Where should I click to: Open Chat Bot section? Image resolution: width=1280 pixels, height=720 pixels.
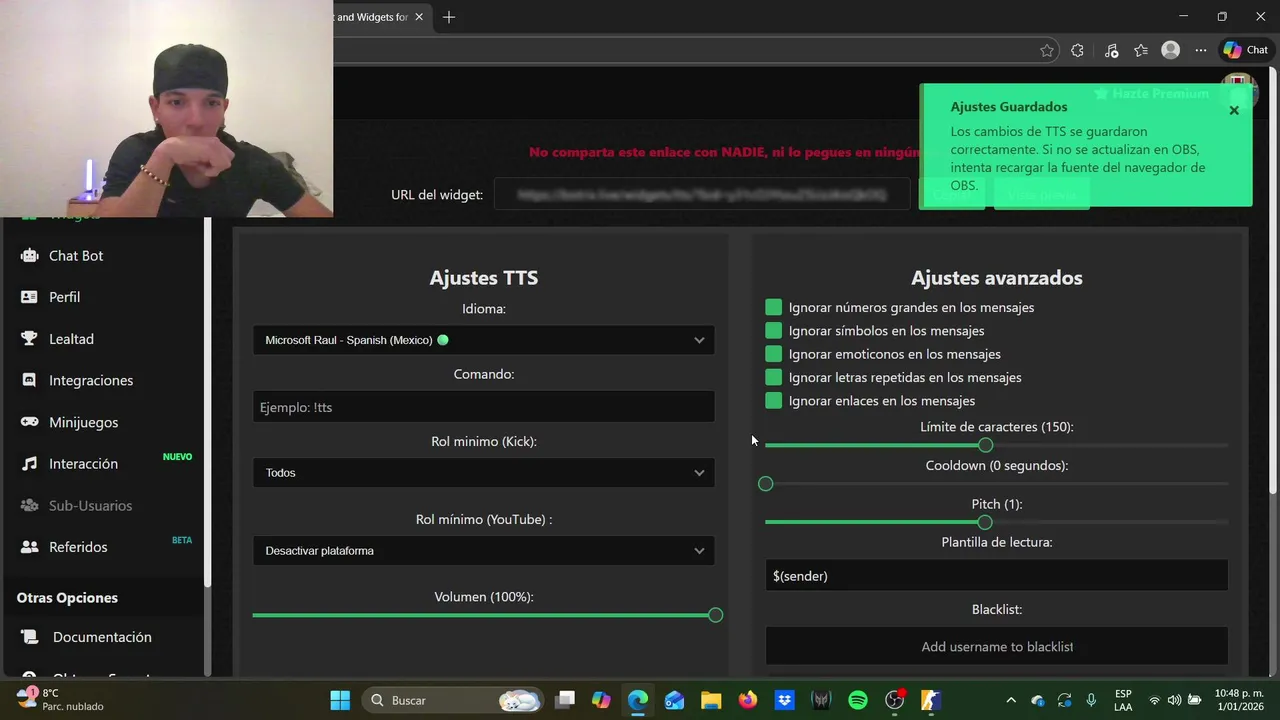coord(76,255)
